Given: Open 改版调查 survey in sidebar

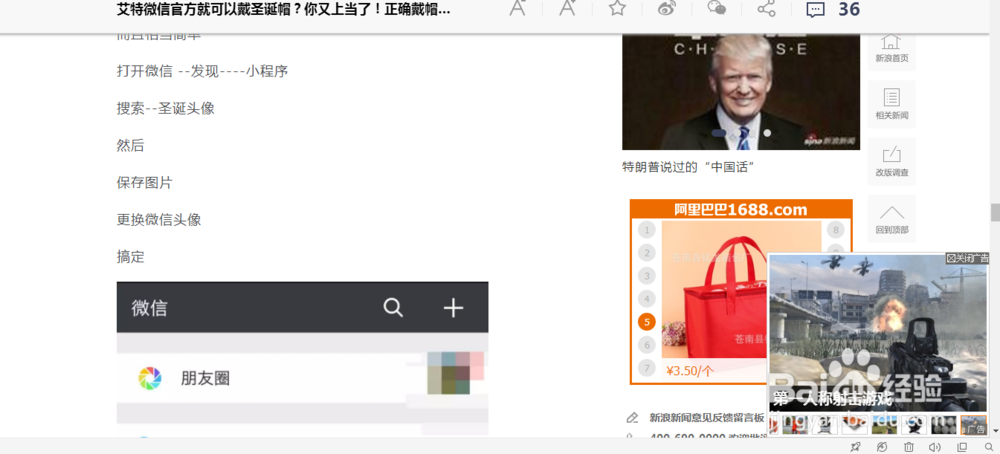Looking at the screenshot, I should (892, 162).
